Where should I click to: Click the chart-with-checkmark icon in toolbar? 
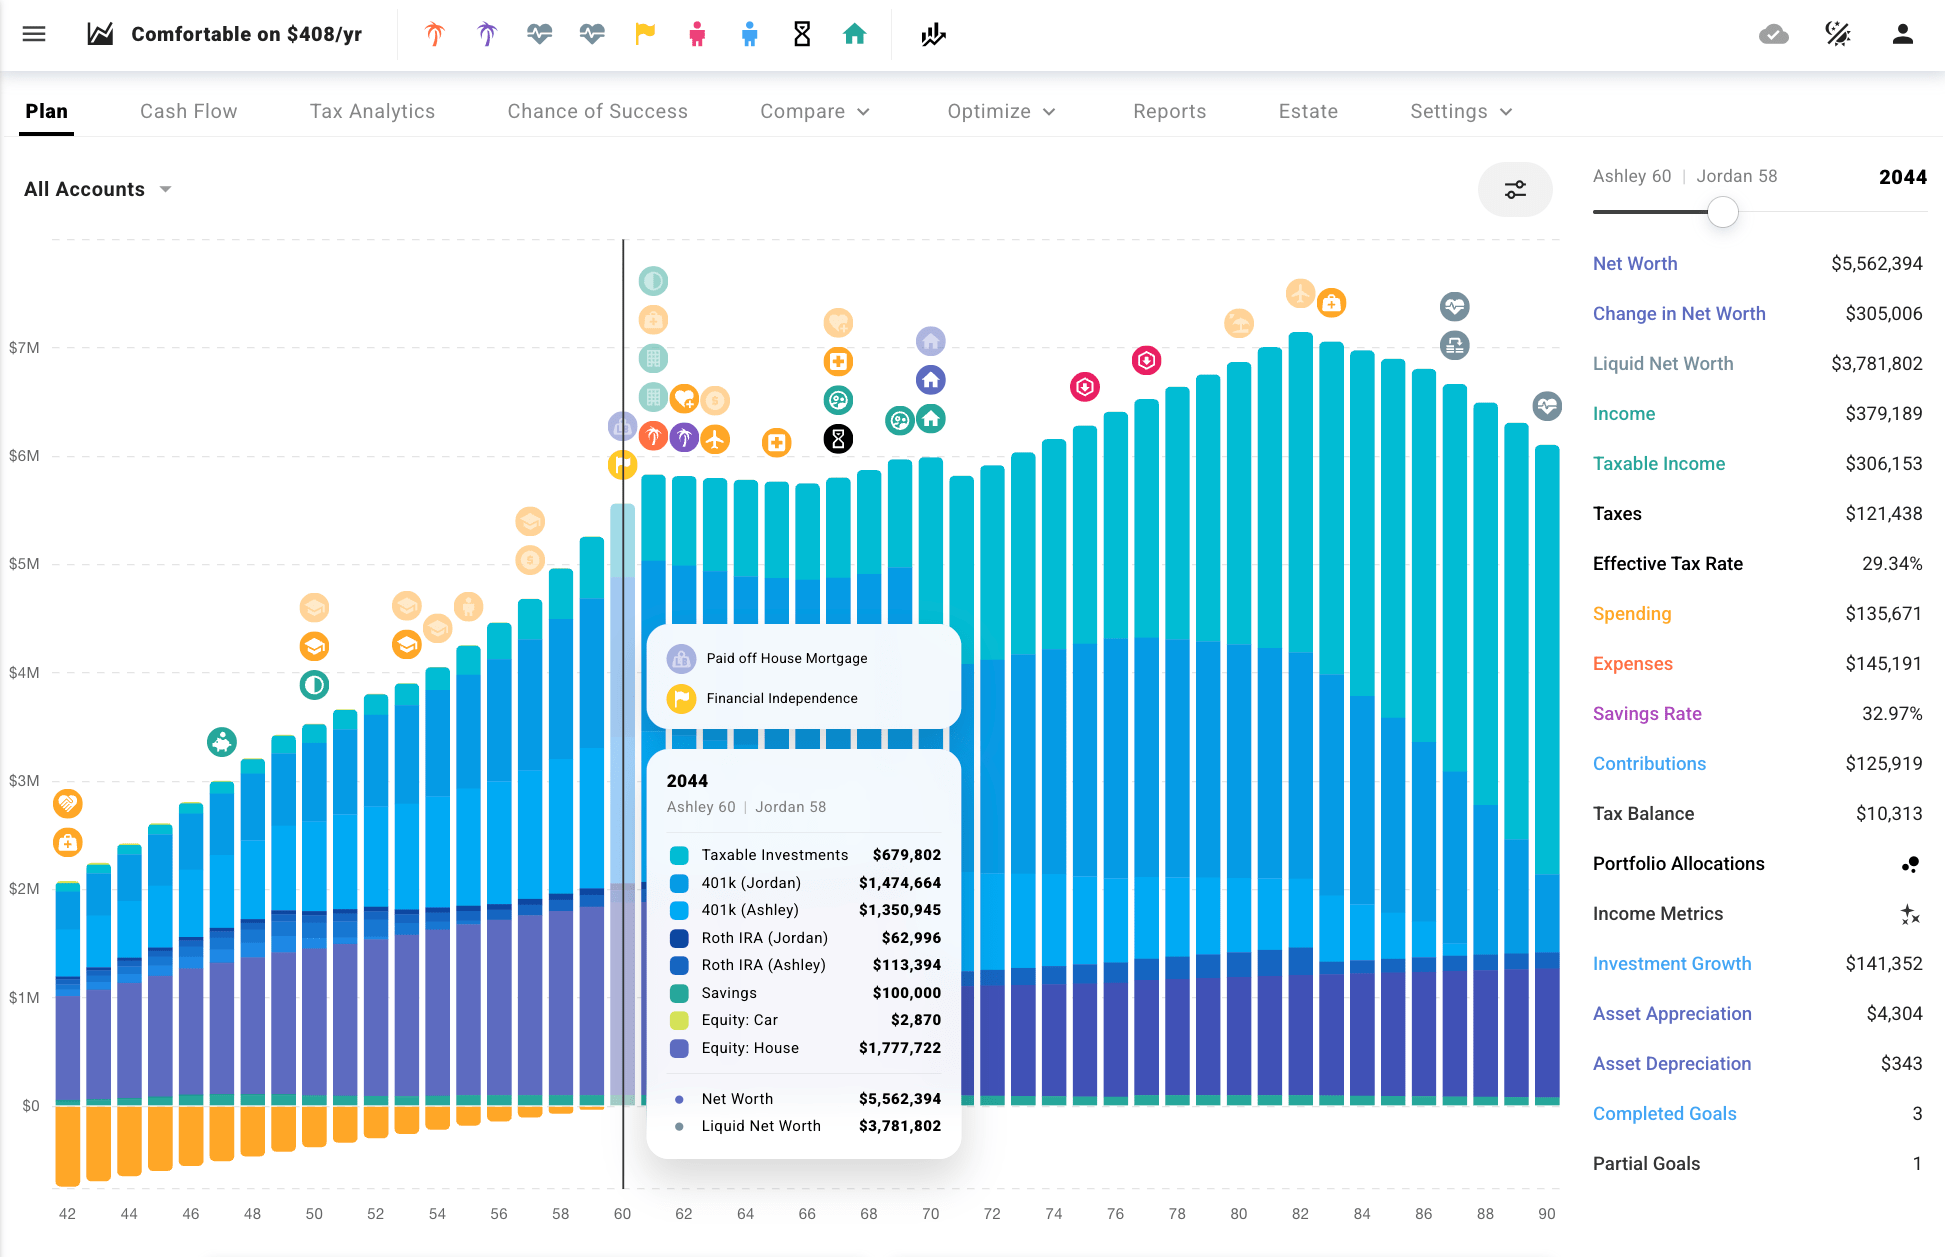(933, 34)
